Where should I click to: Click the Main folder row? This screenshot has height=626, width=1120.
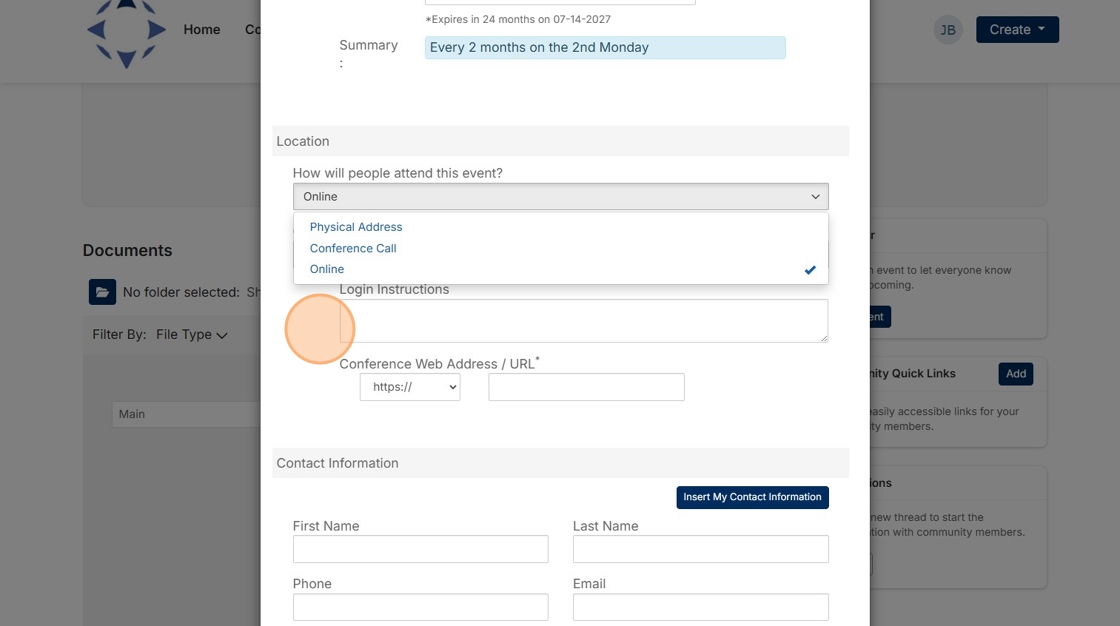click(x=186, y=414)
